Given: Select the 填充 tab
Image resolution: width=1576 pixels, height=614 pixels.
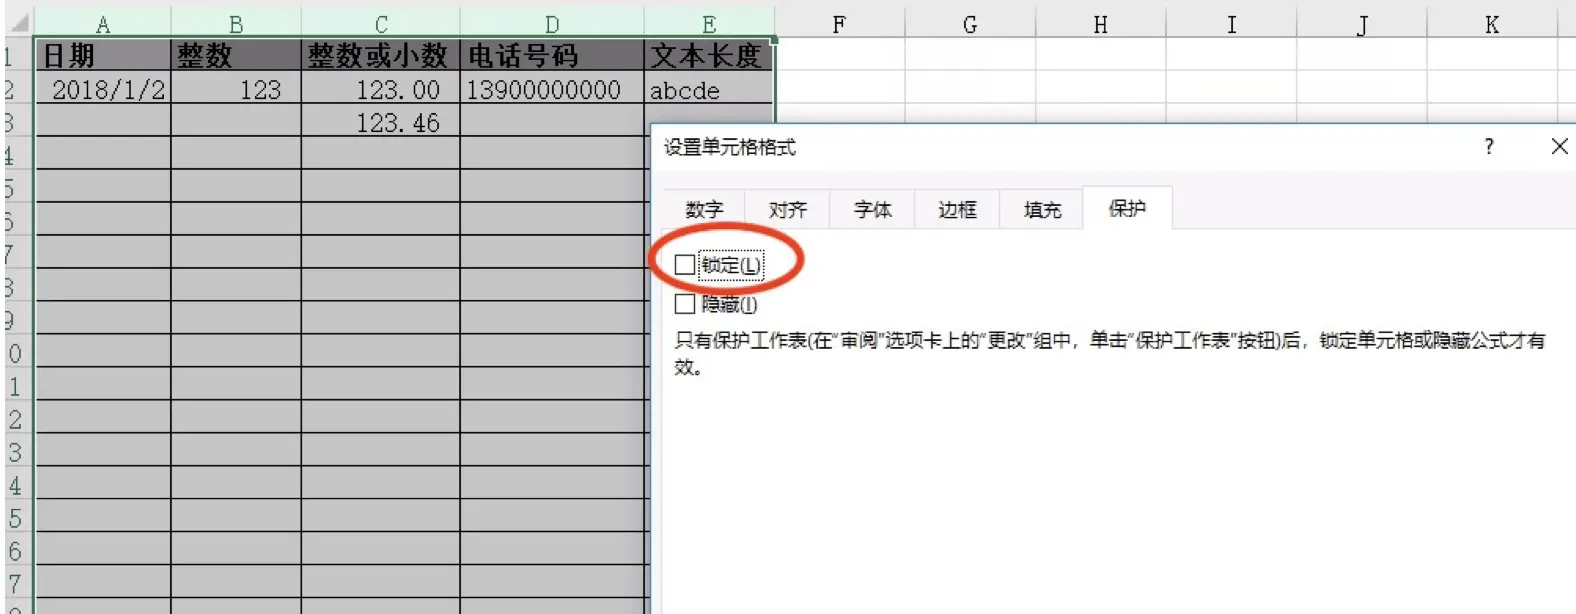Looking at the screenshot, I should coord(1042,210).
